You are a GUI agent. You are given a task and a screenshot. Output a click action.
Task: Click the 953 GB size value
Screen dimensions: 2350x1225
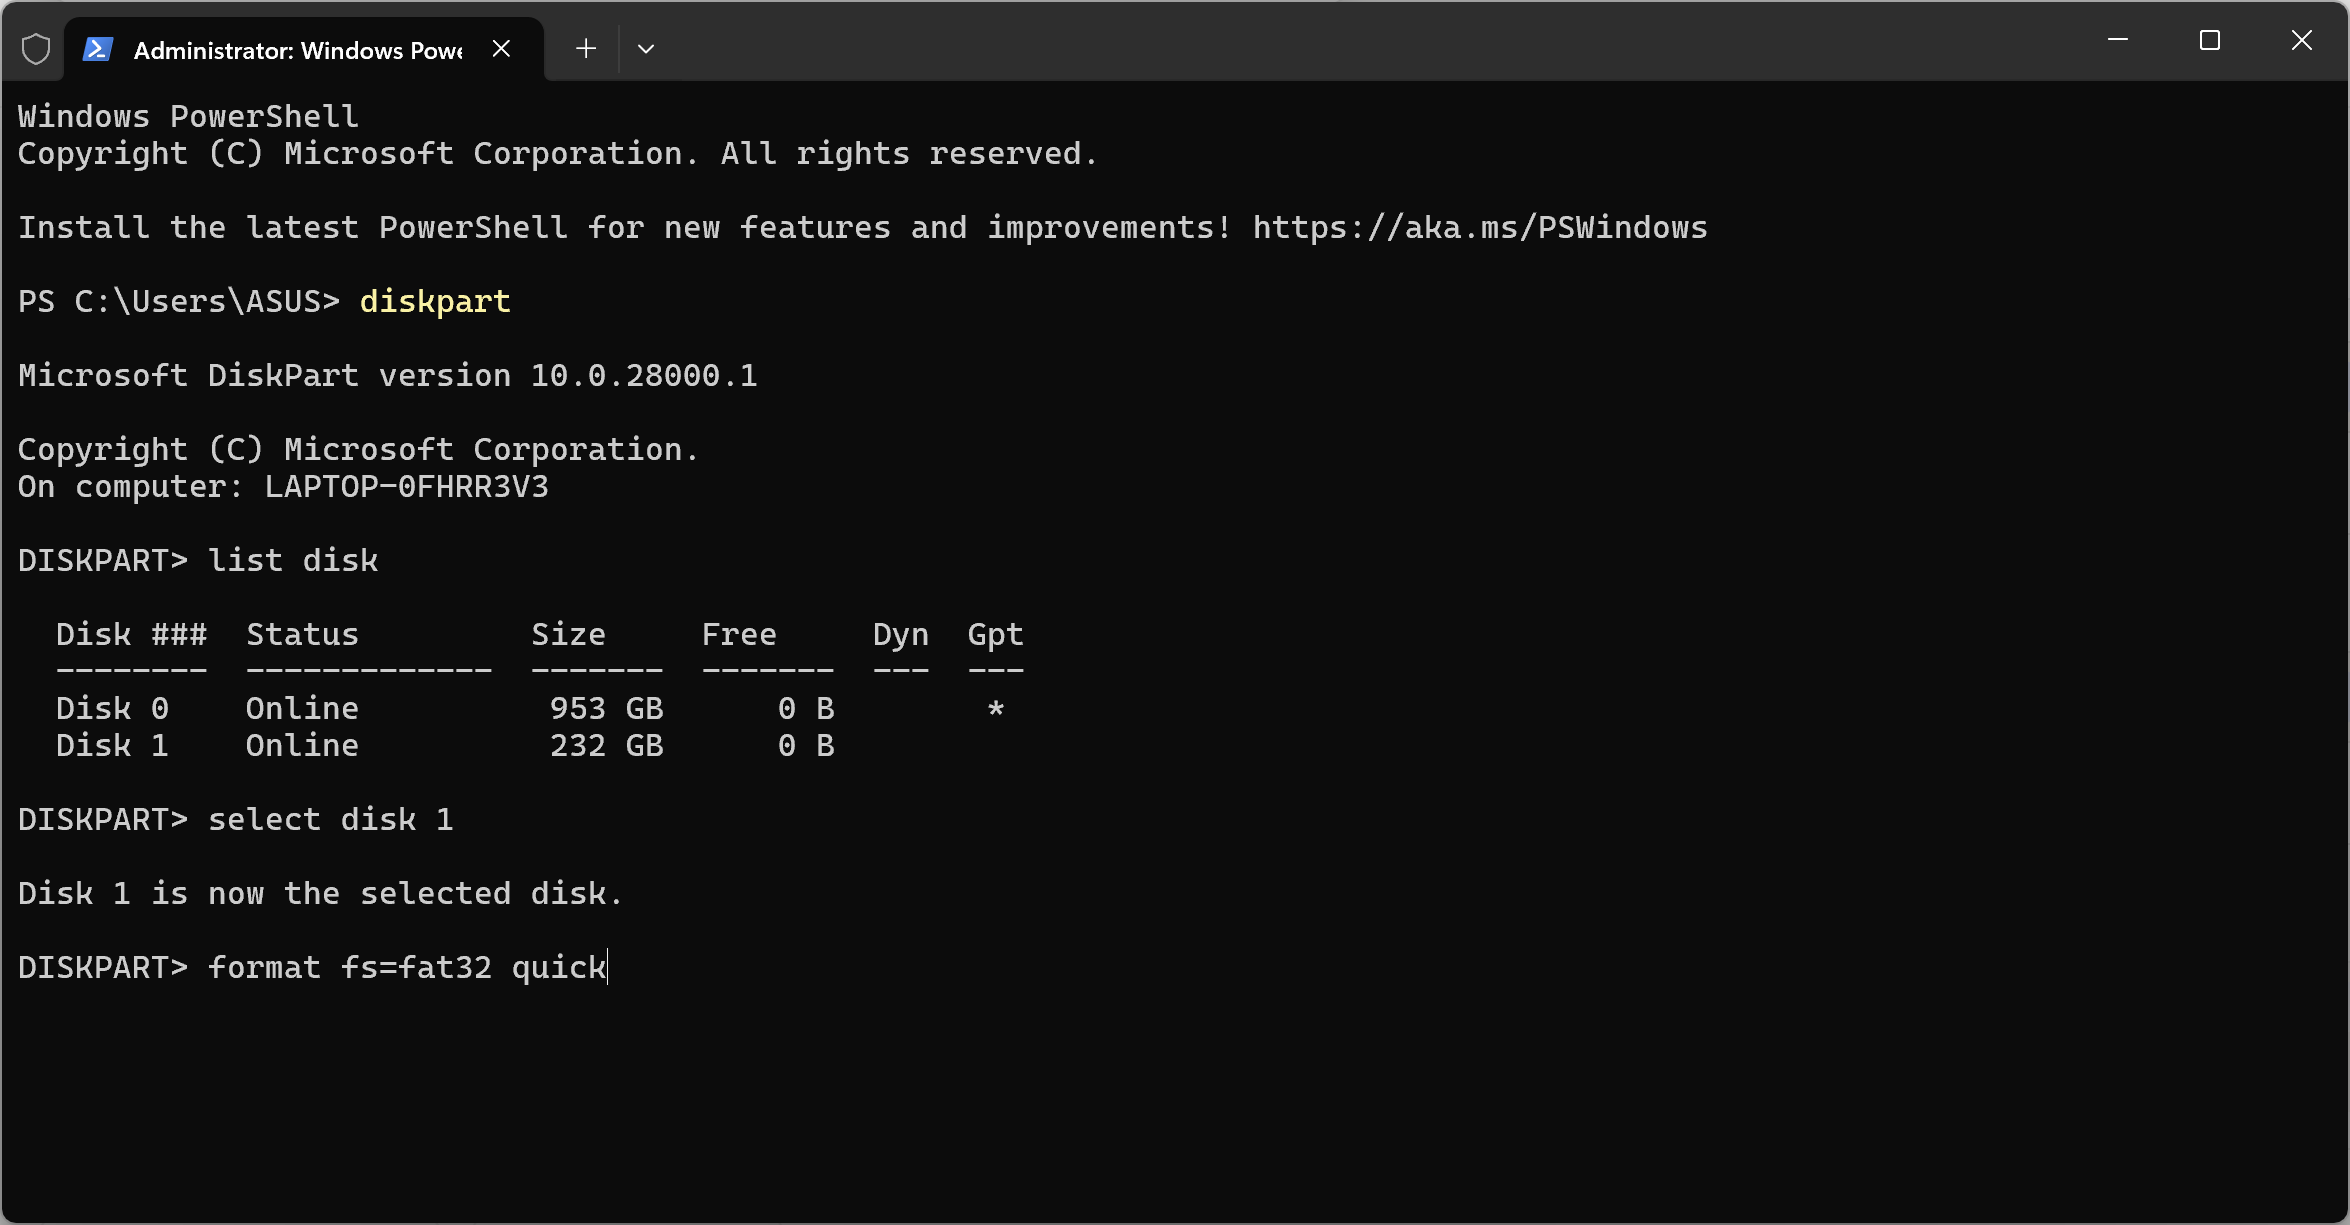(606, 709)
